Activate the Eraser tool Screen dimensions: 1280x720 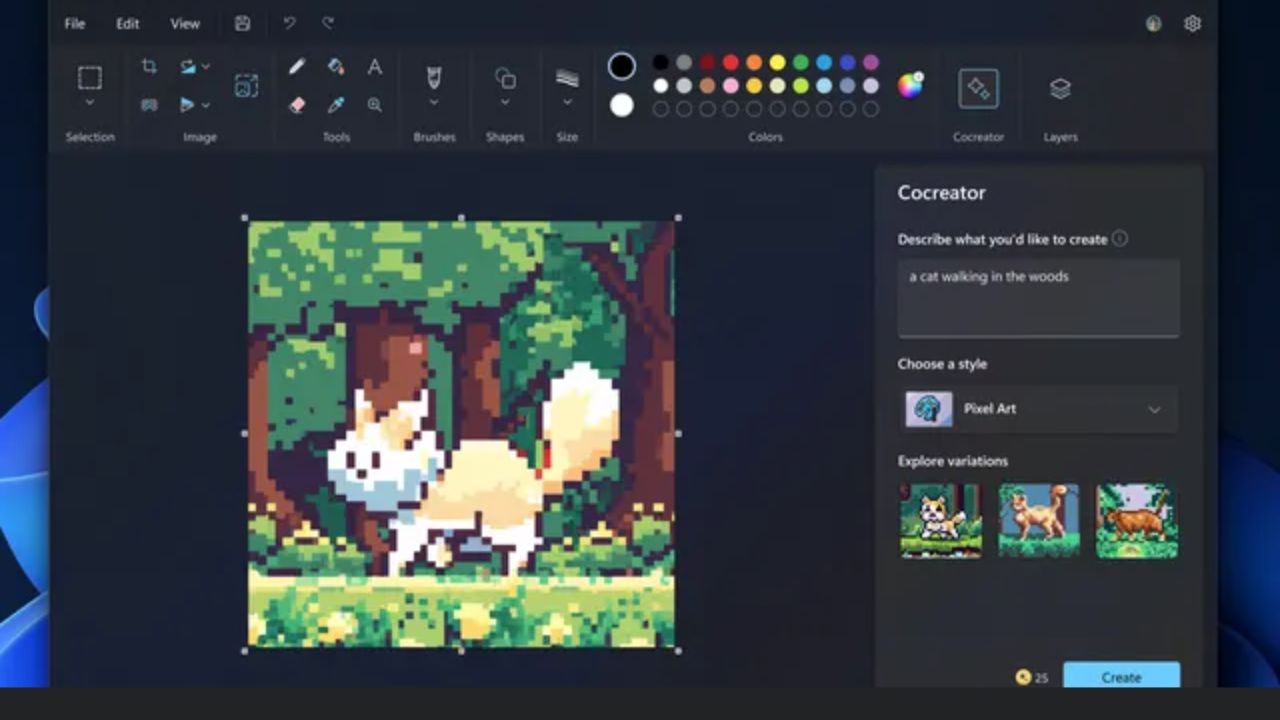[x=296, y=106]
